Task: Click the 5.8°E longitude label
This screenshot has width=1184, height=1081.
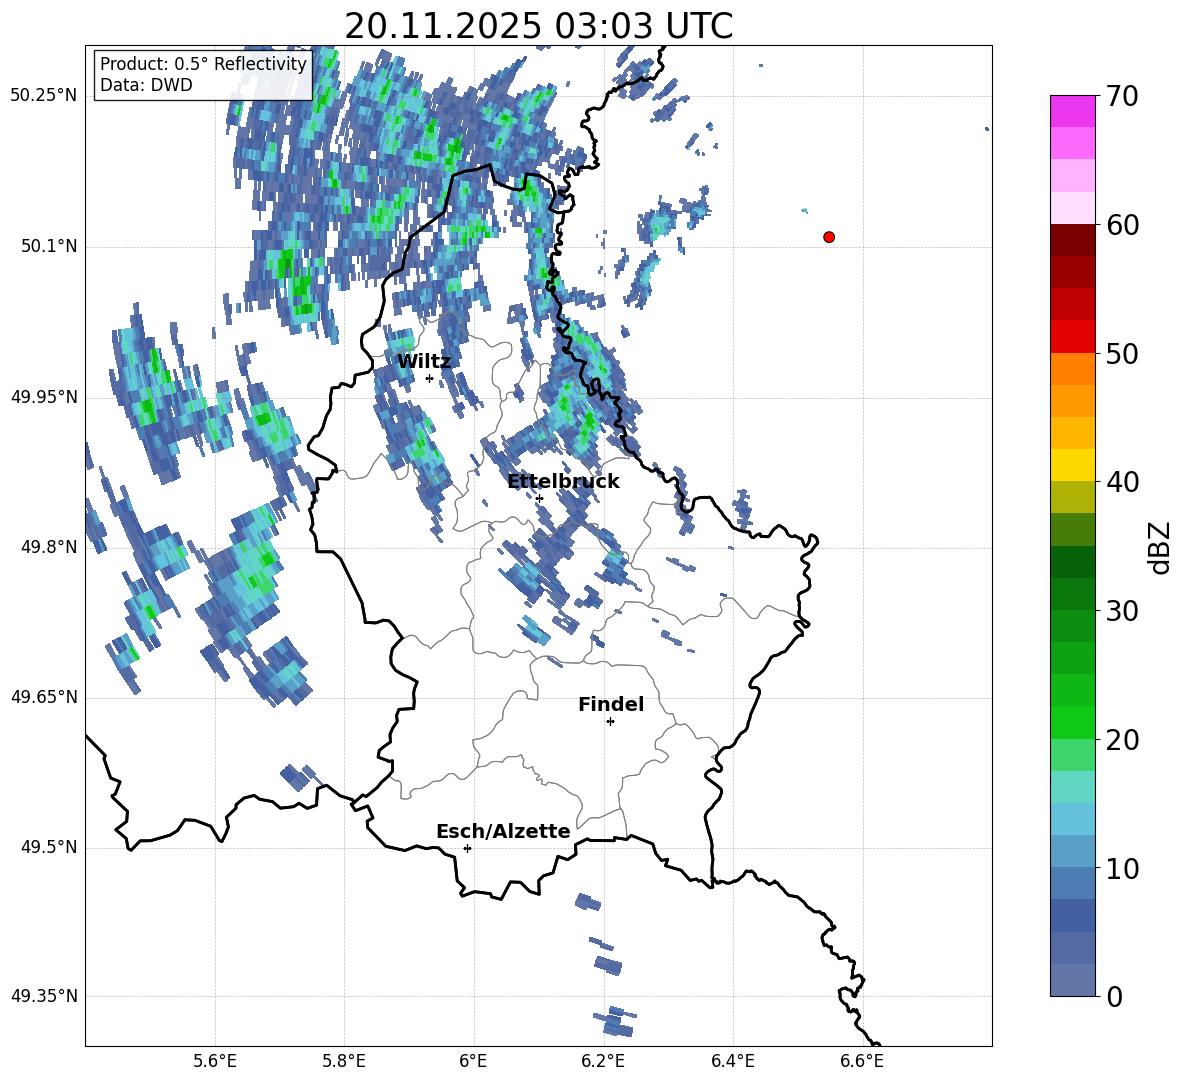Action: 344,1061
